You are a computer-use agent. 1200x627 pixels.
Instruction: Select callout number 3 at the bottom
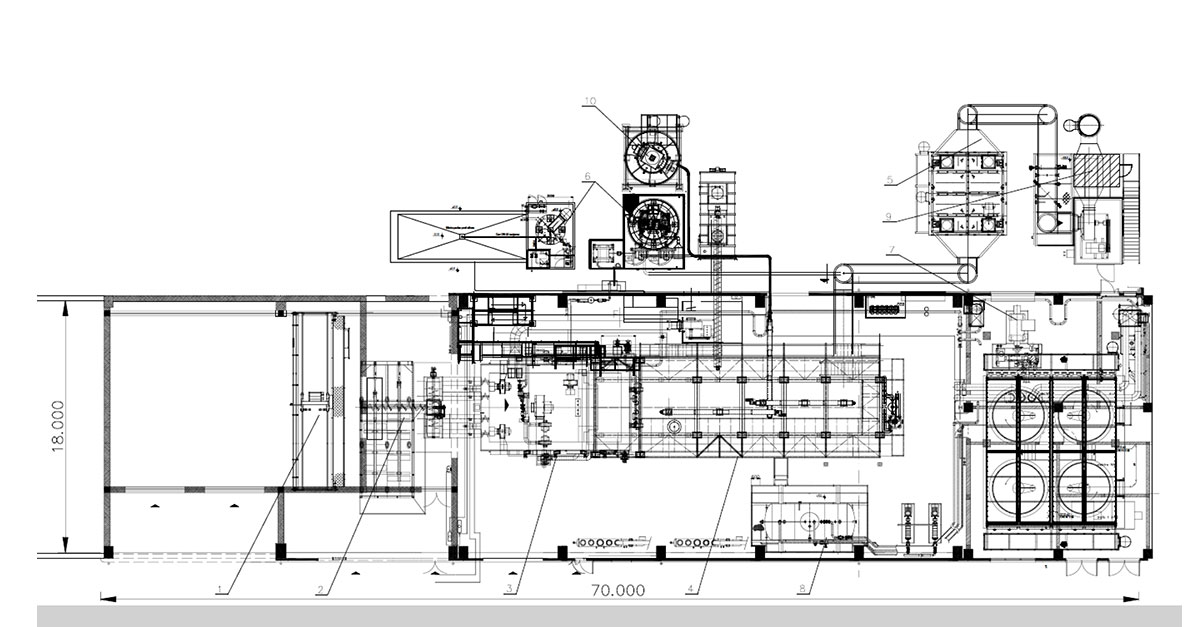pos(509,589)
